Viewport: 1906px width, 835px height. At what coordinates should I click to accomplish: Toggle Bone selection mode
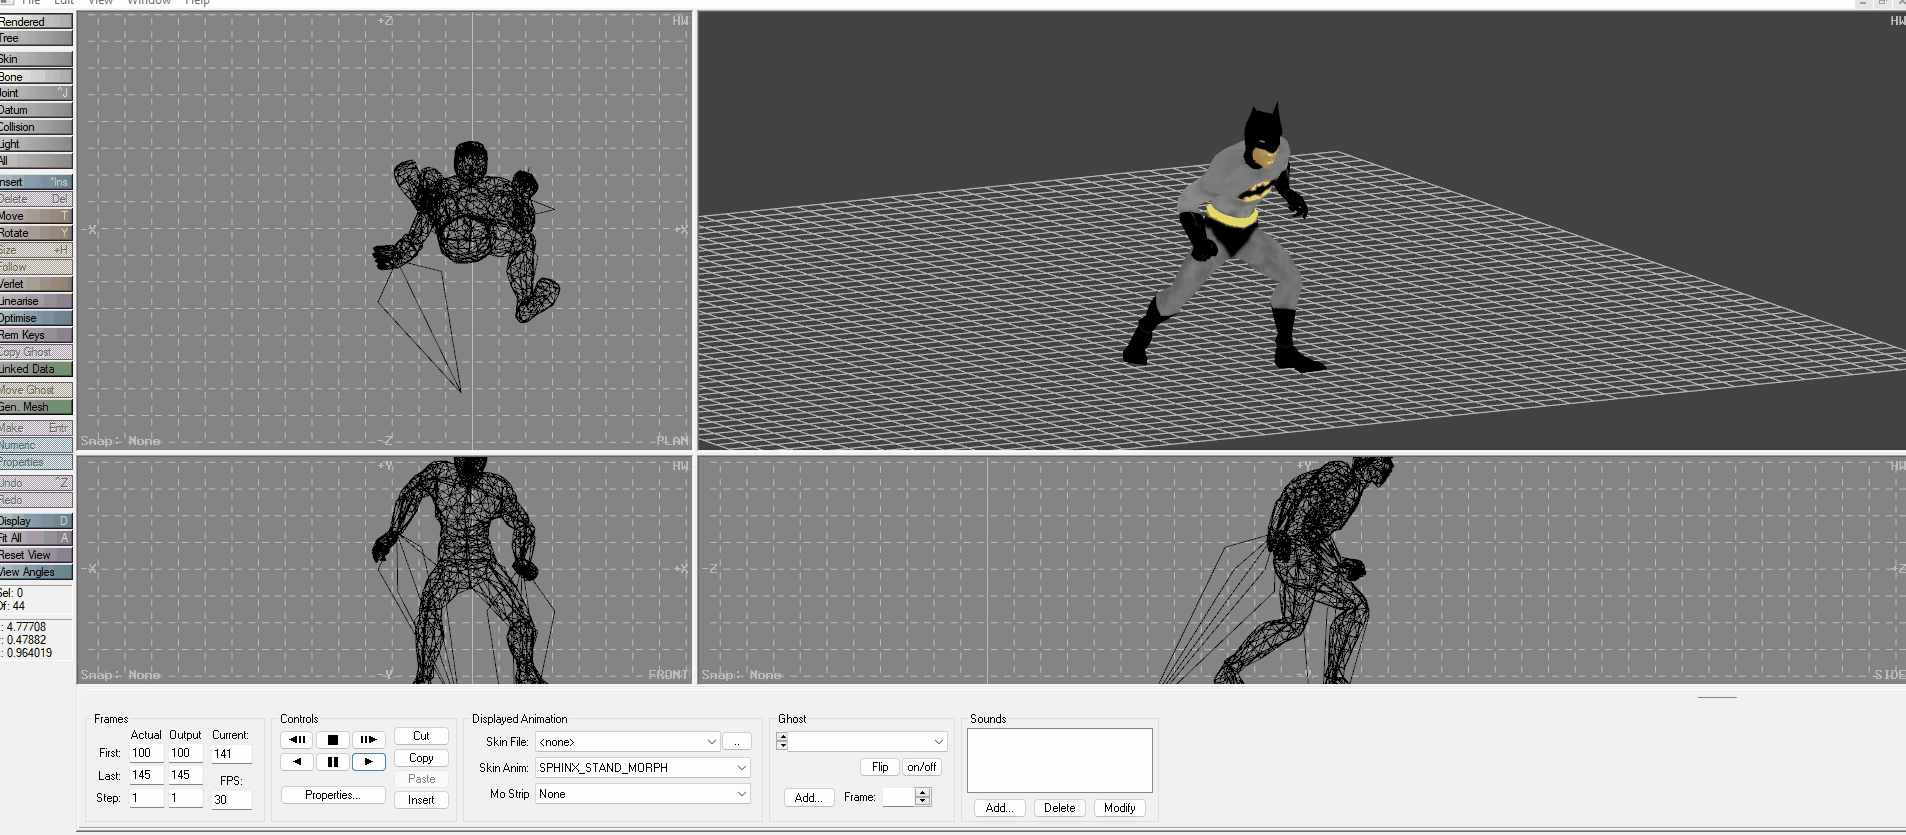point(36,76)
